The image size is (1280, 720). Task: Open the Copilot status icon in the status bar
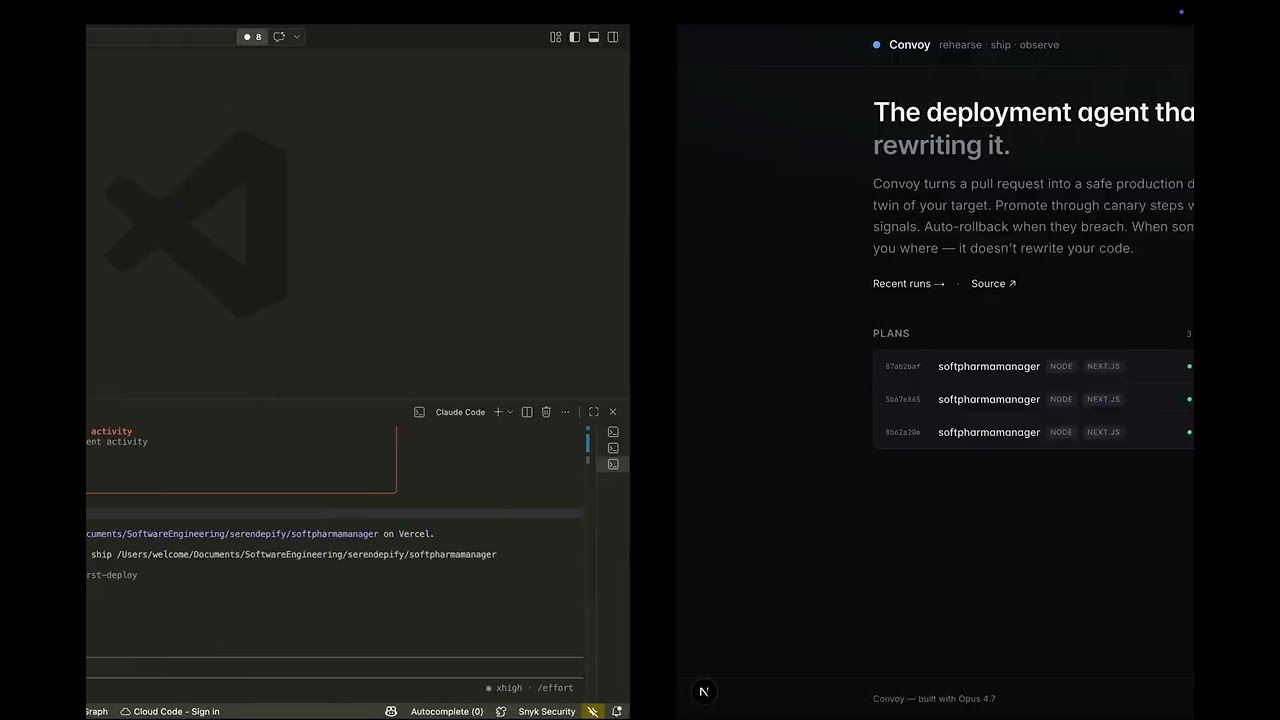click(391, 711)
